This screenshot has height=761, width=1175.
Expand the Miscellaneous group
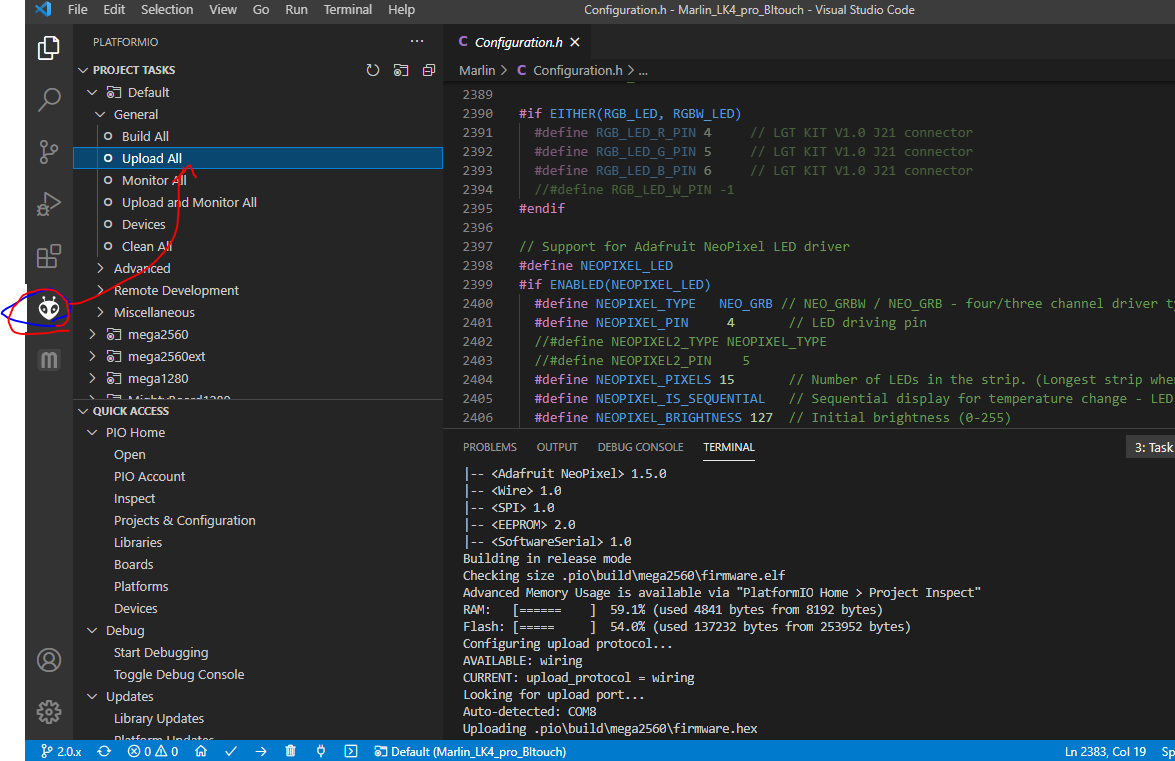pyautogui.click(x=100, y=312)
